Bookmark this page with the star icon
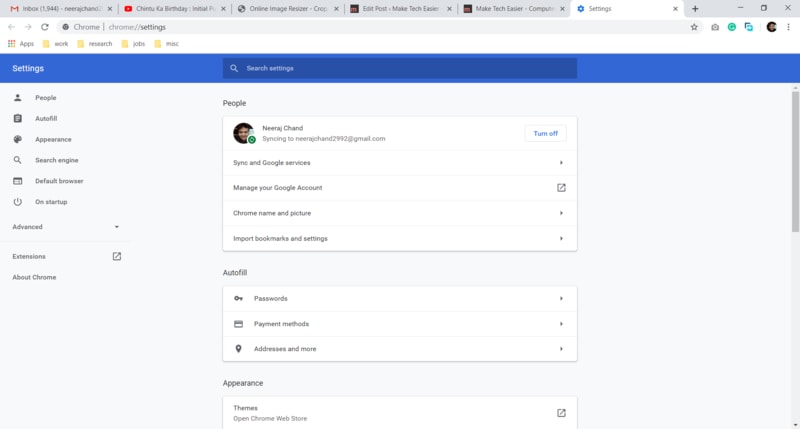 (694, 27)
